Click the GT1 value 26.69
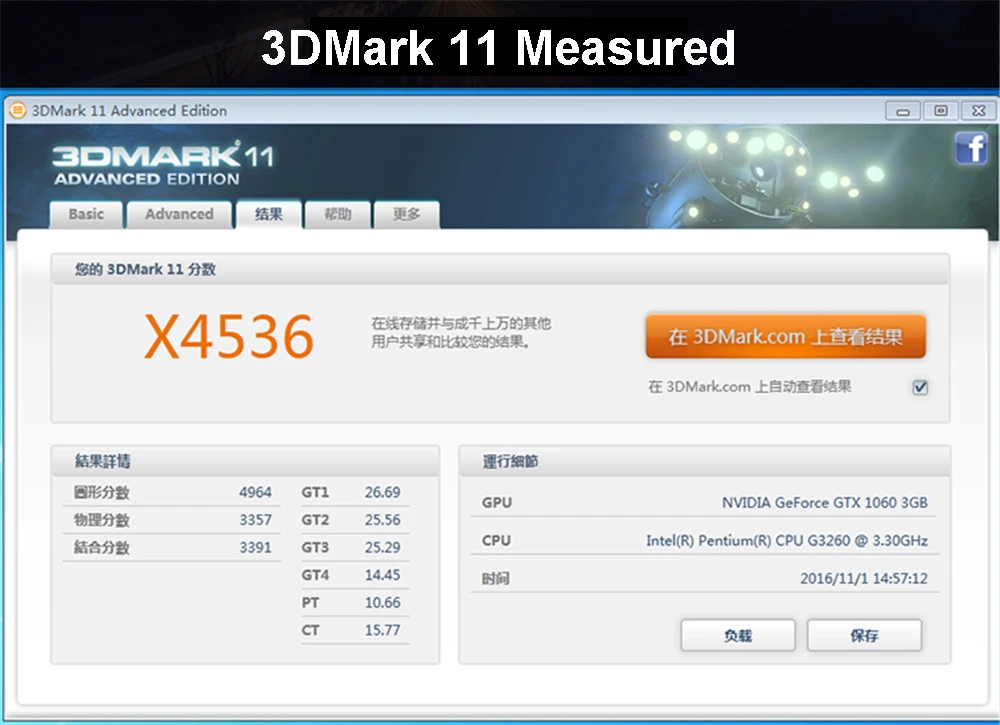Image resolution: width=1000 pixels, height=725 pixels. [383, 492]
